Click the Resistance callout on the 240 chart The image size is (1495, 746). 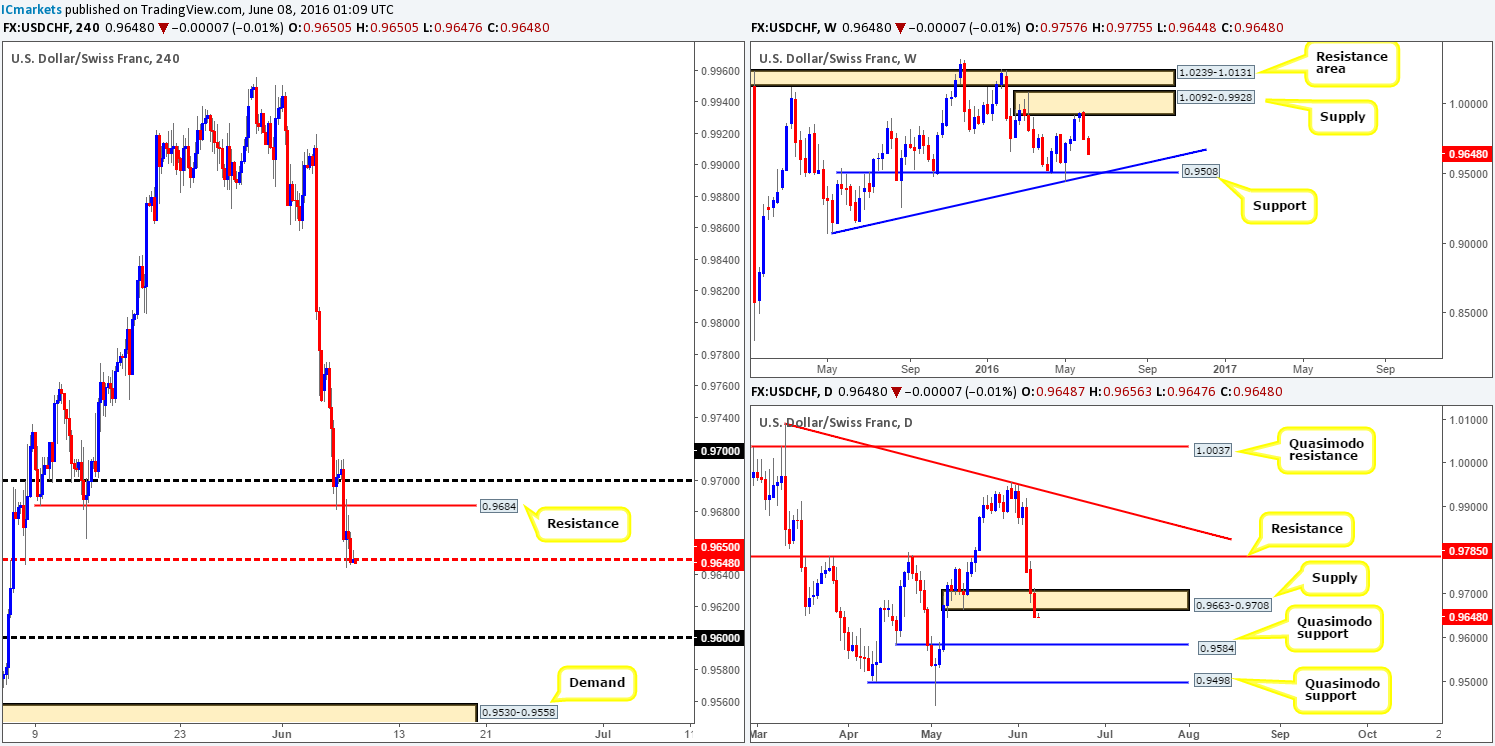point(583,523)
